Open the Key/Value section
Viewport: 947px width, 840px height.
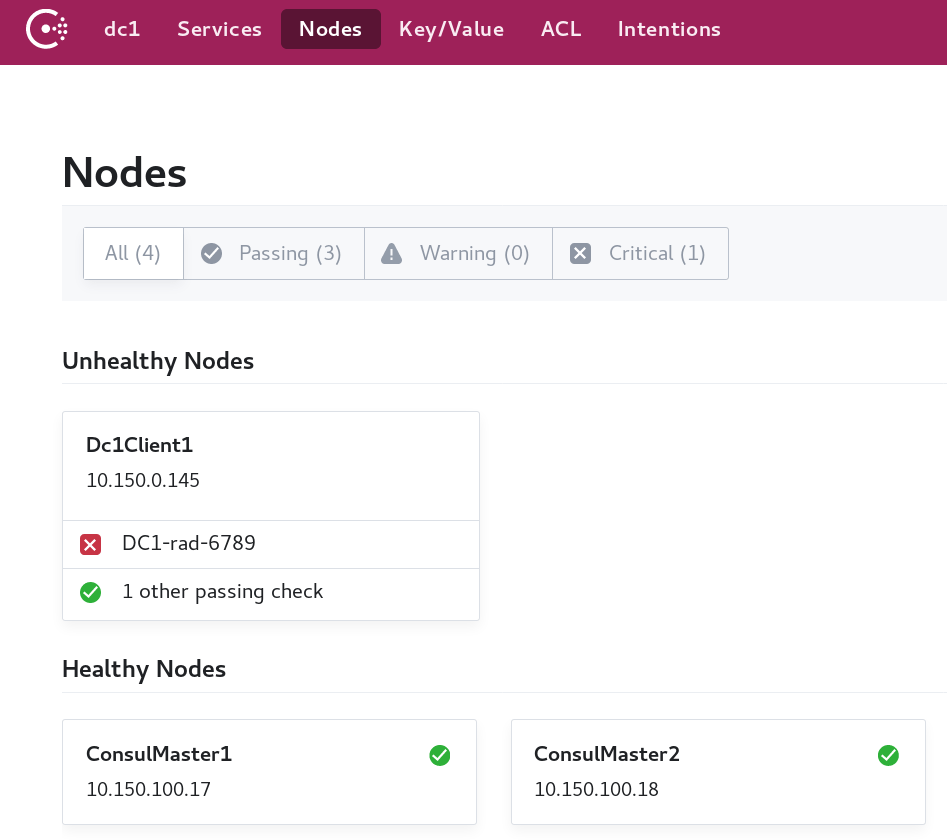(x=451, y=29)
